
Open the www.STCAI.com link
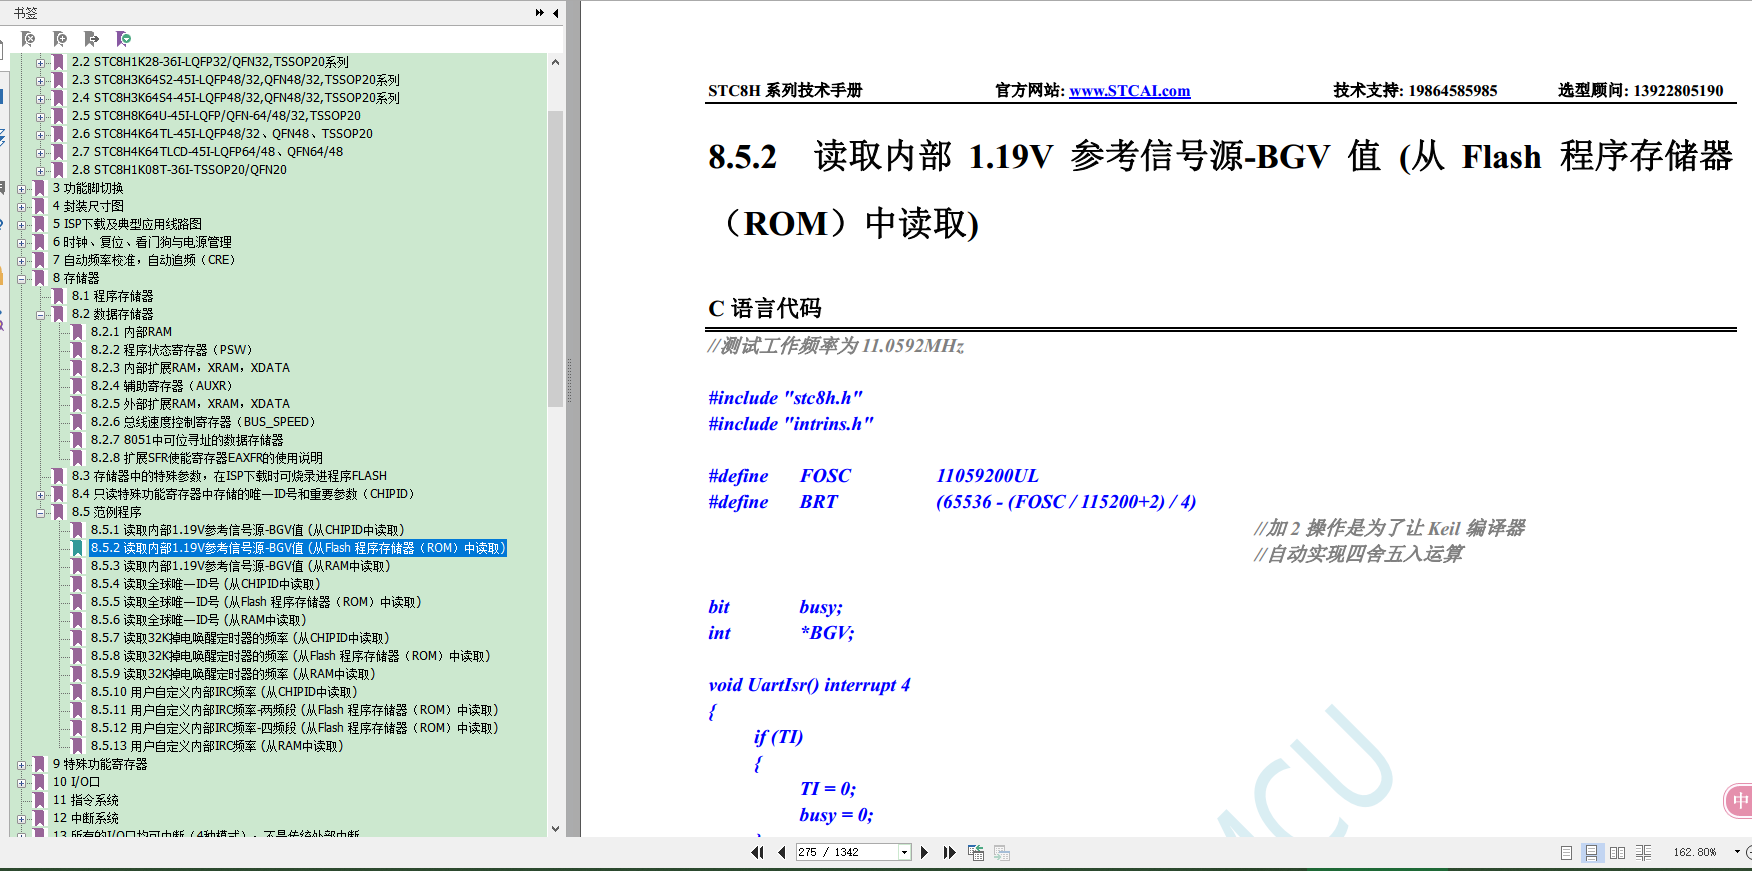[x=1130, y=91]
